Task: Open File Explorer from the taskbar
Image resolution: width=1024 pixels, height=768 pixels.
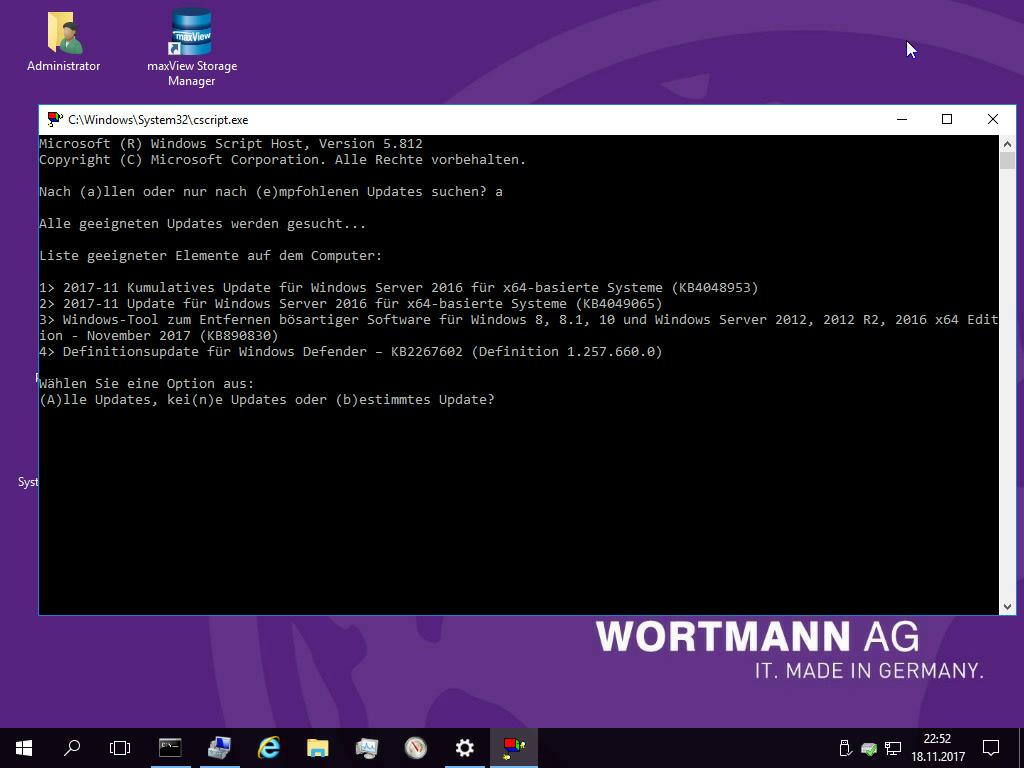Action: tap(317, 747)
